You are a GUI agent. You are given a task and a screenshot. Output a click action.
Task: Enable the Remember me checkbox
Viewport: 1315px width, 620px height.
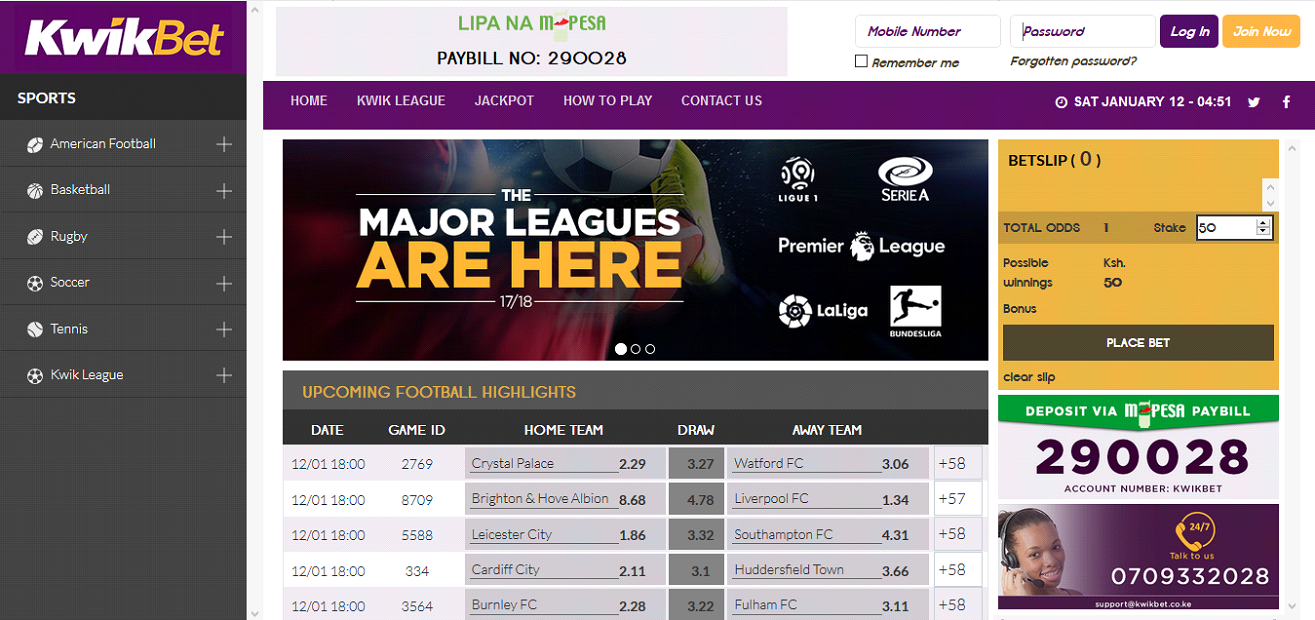pyautogui.click(x=861, y=61)
